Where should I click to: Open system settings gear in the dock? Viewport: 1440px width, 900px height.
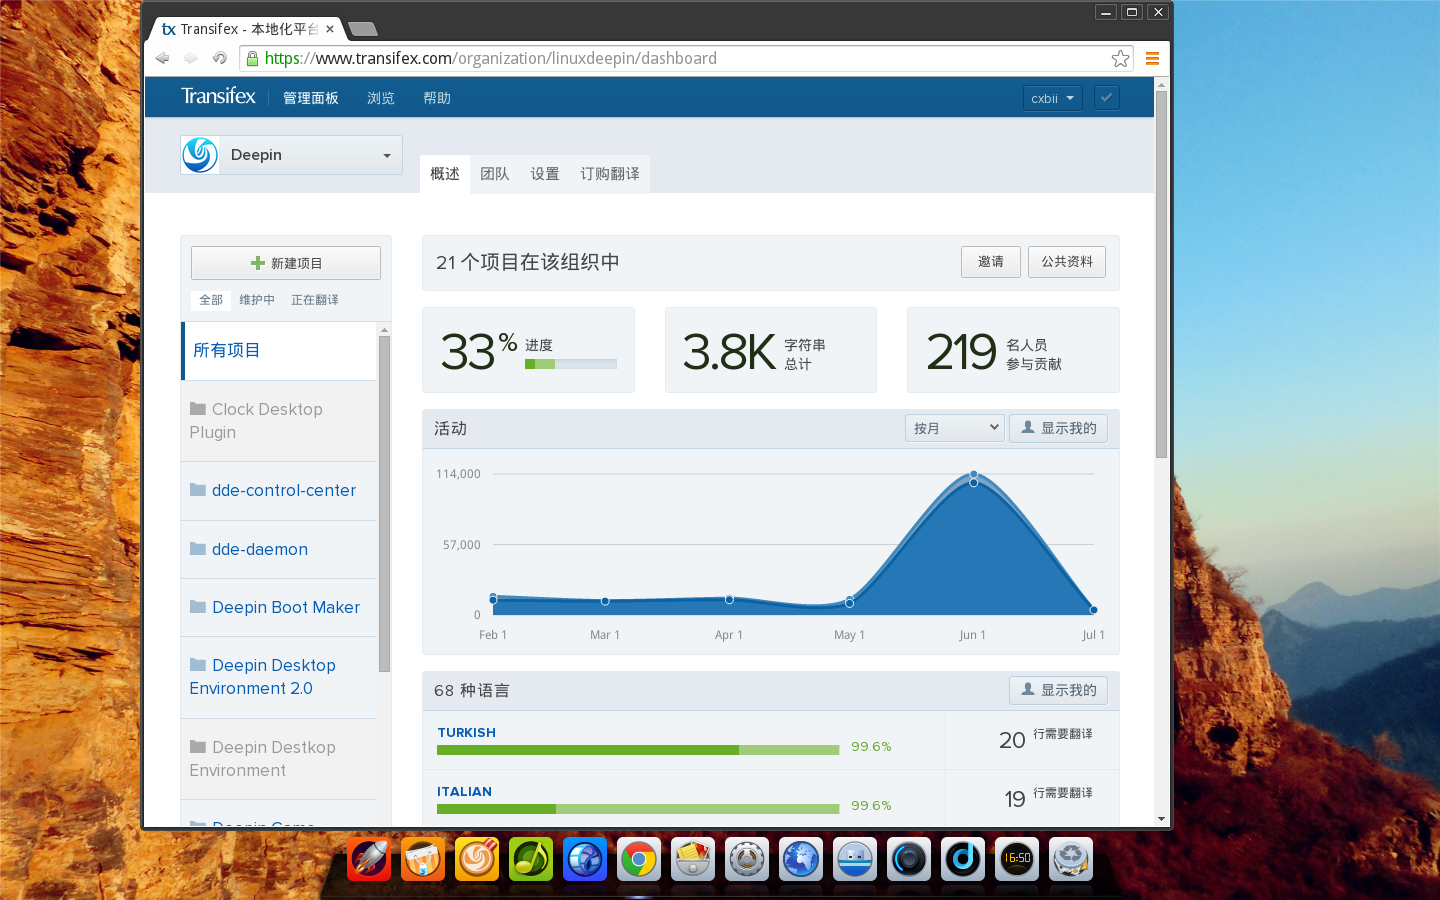pos(747,859)
